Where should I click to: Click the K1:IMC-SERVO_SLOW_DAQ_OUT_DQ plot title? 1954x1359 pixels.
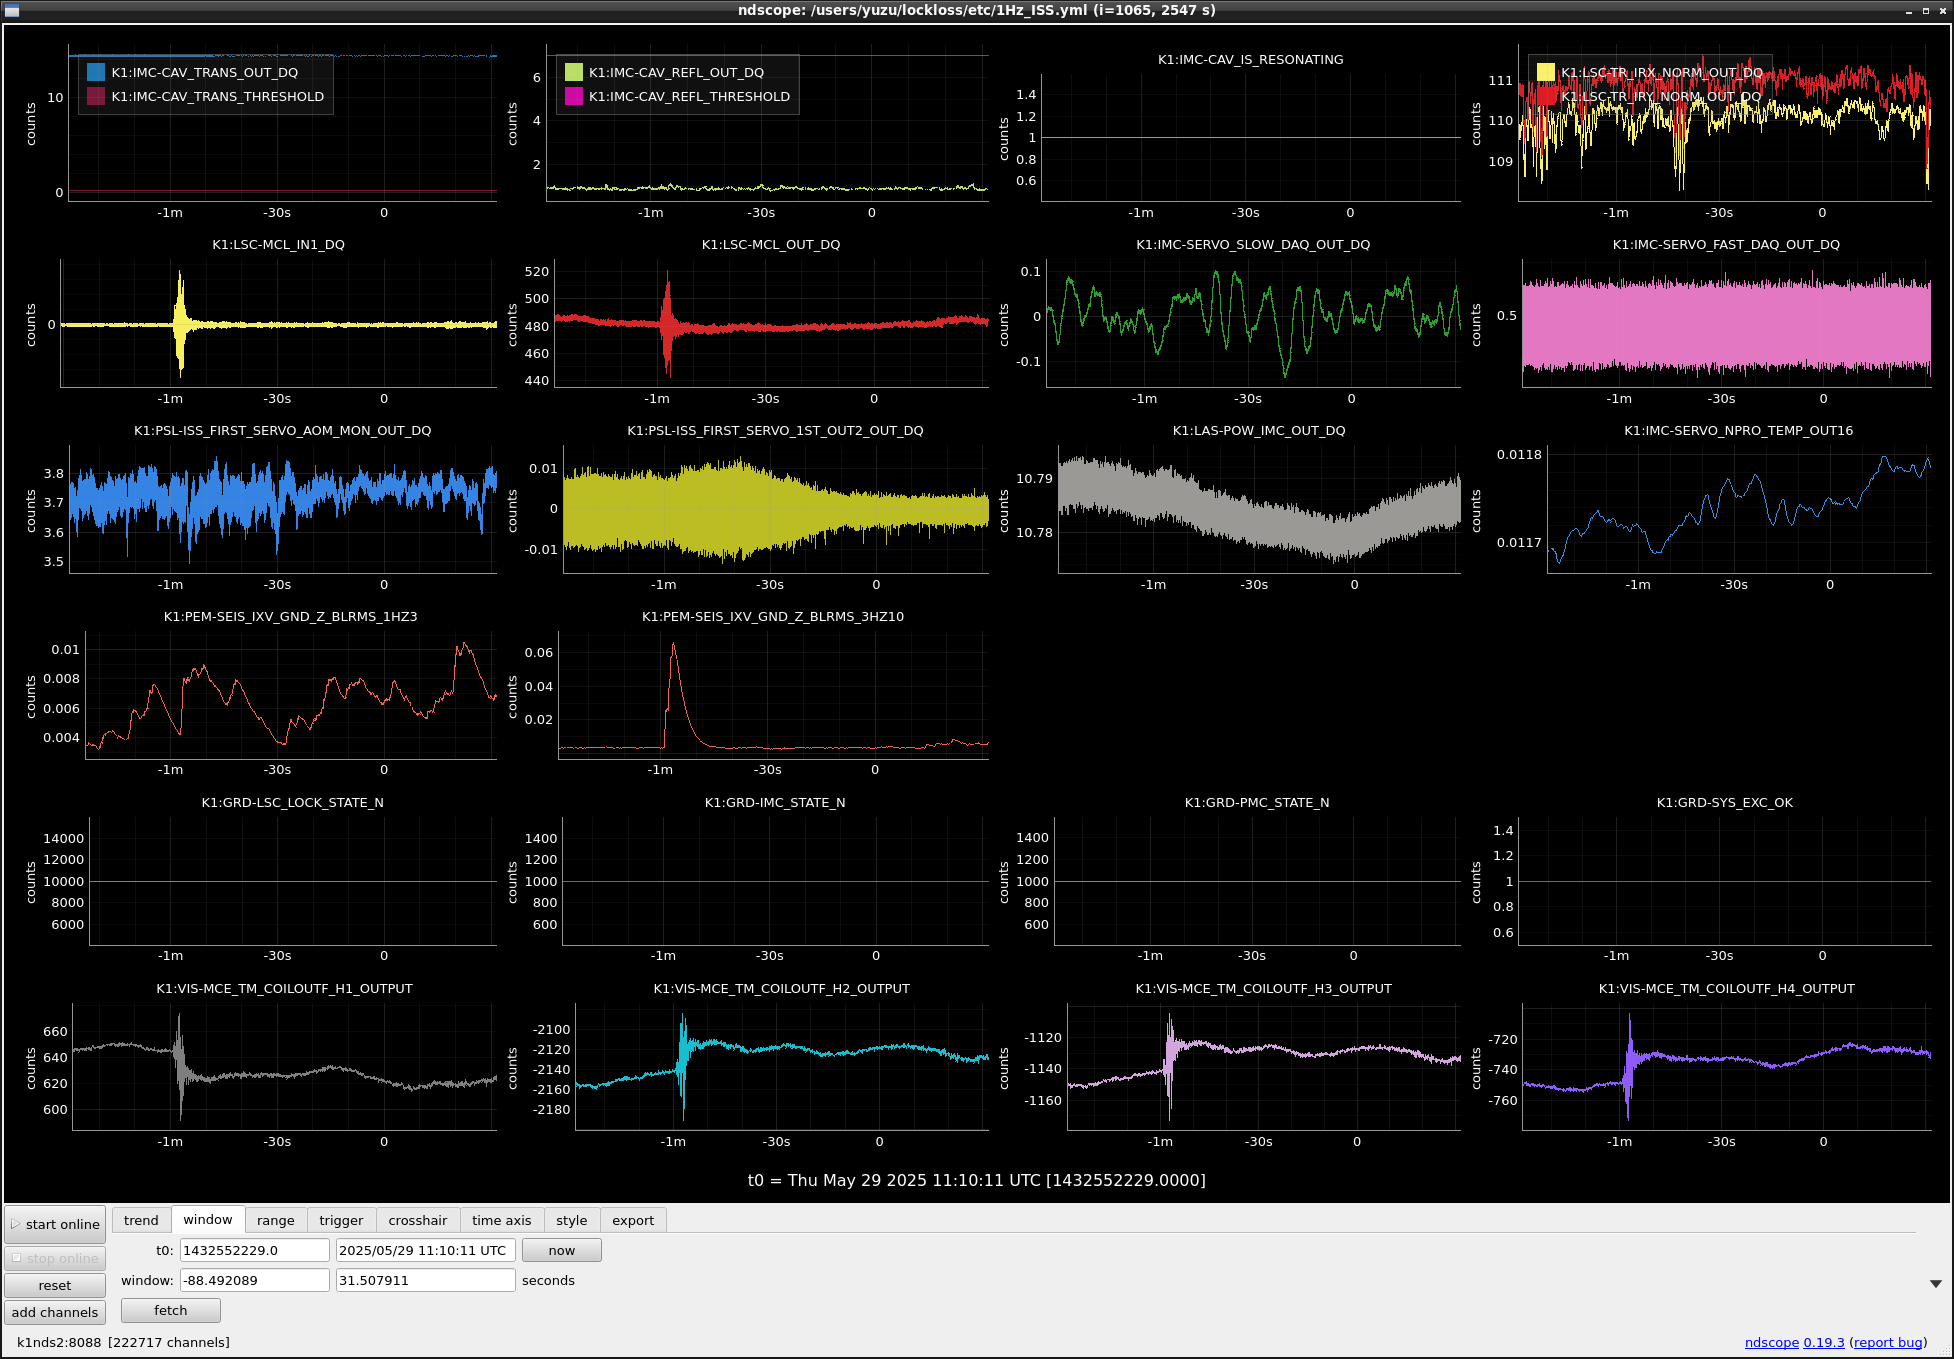click(x=1253, y=244)
